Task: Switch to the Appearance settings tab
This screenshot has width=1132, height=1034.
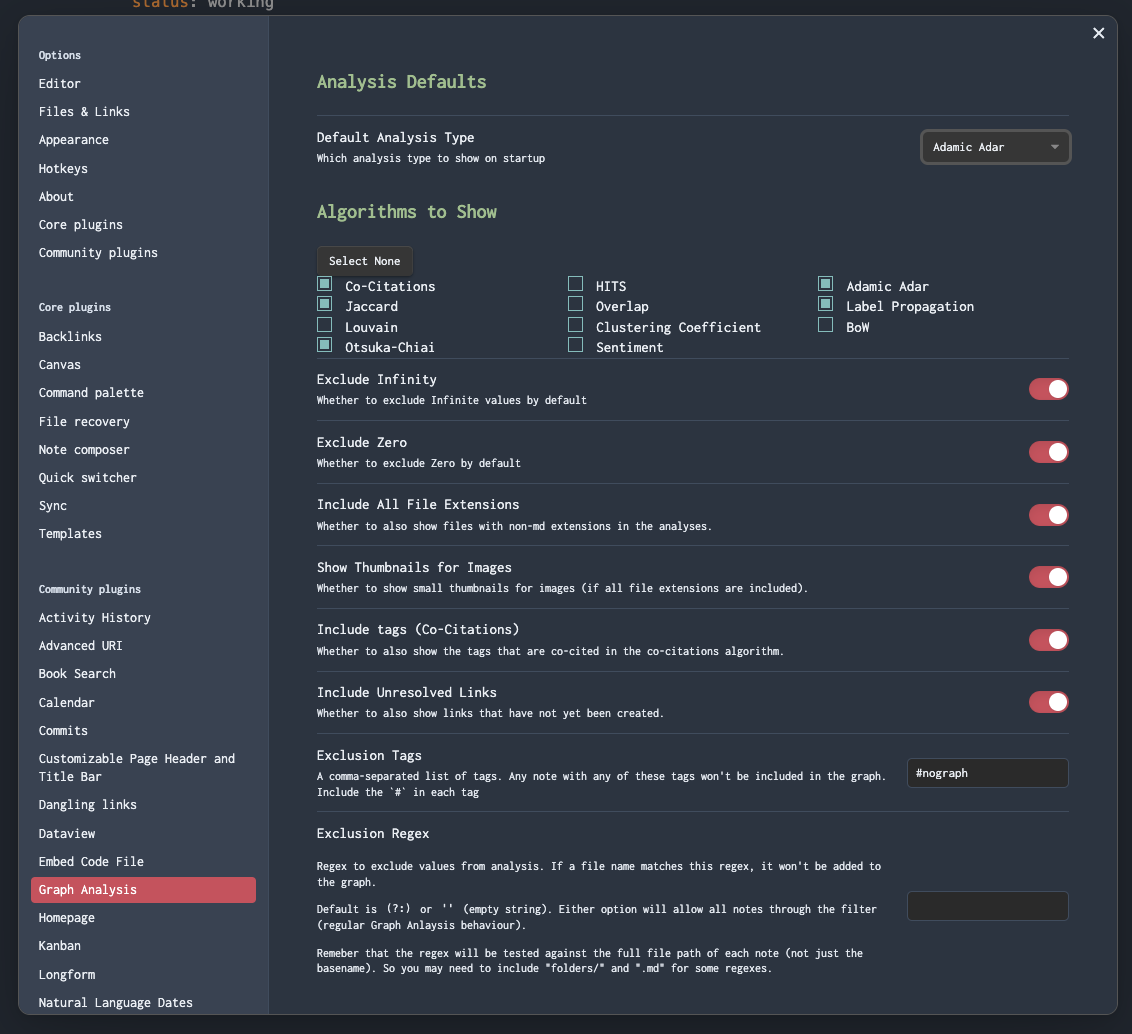Action: click(73, 139)
